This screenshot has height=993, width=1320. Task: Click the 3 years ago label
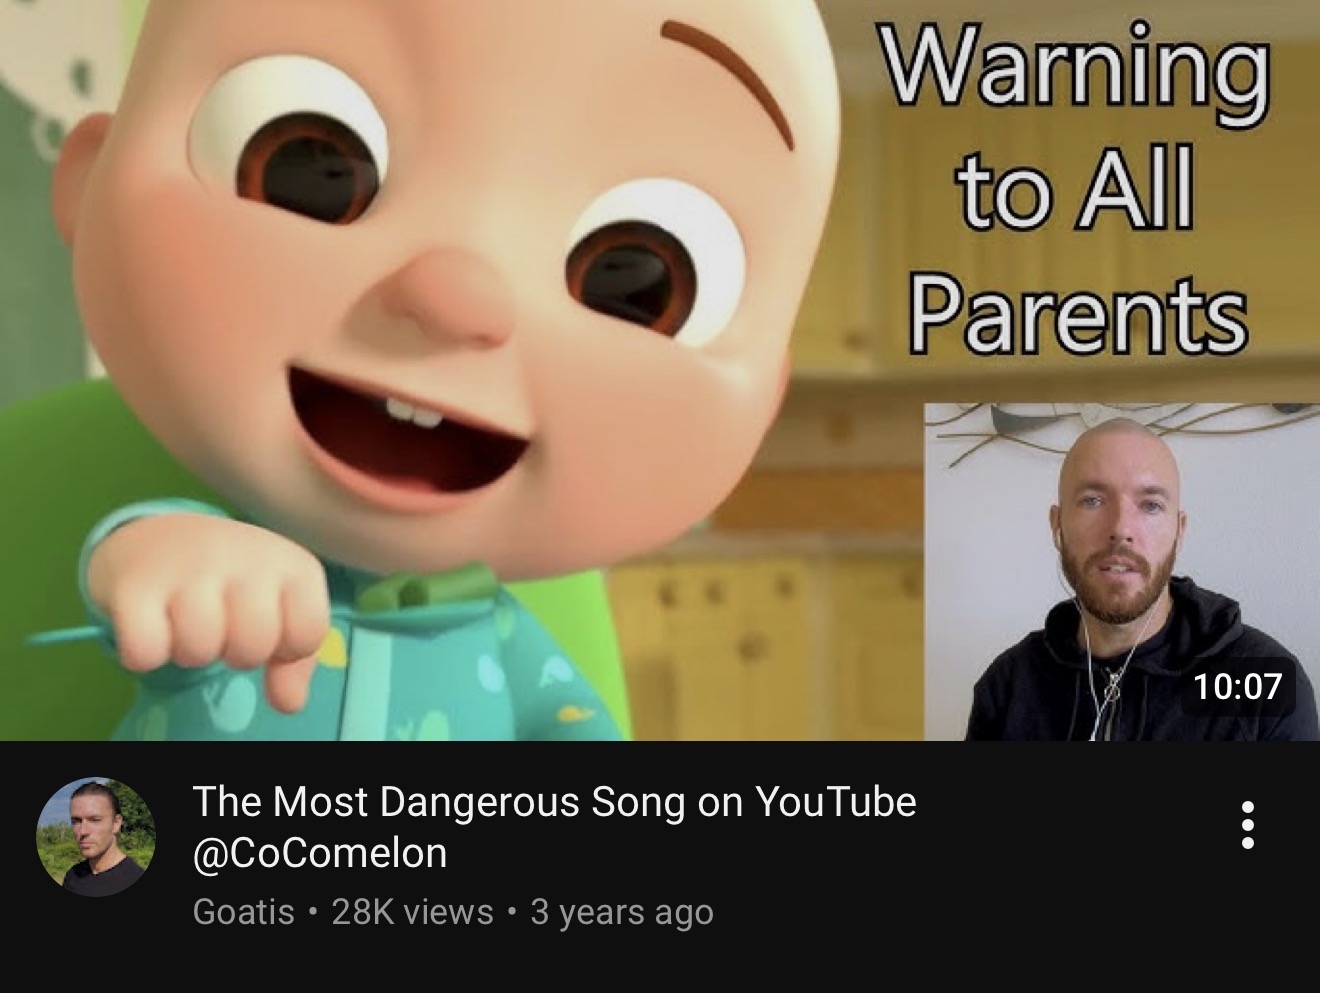point(622,912)
